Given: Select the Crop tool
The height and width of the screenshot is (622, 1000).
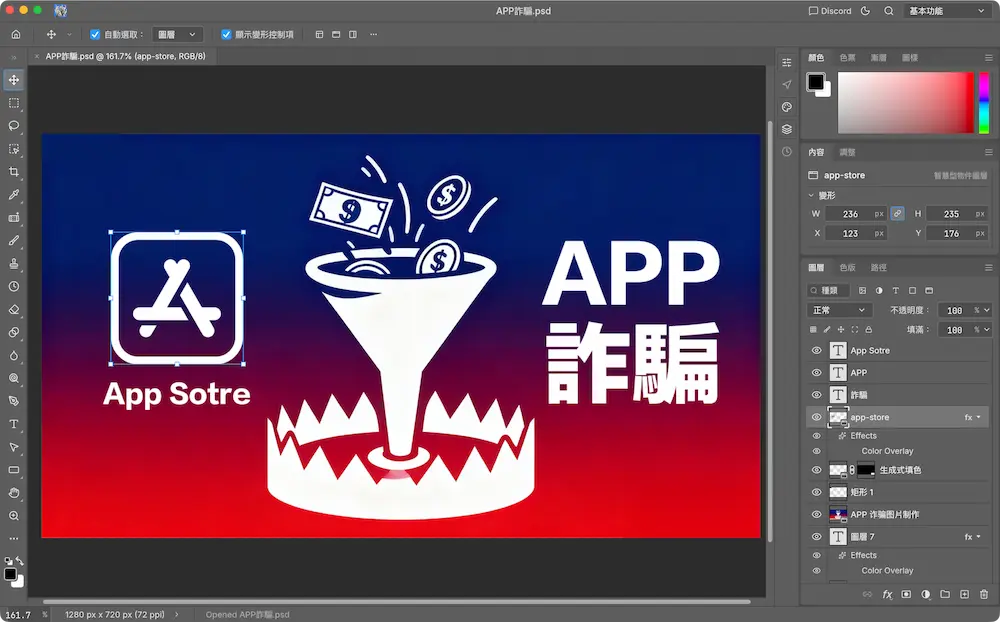Looking at the screenshot, I should 13,172.
